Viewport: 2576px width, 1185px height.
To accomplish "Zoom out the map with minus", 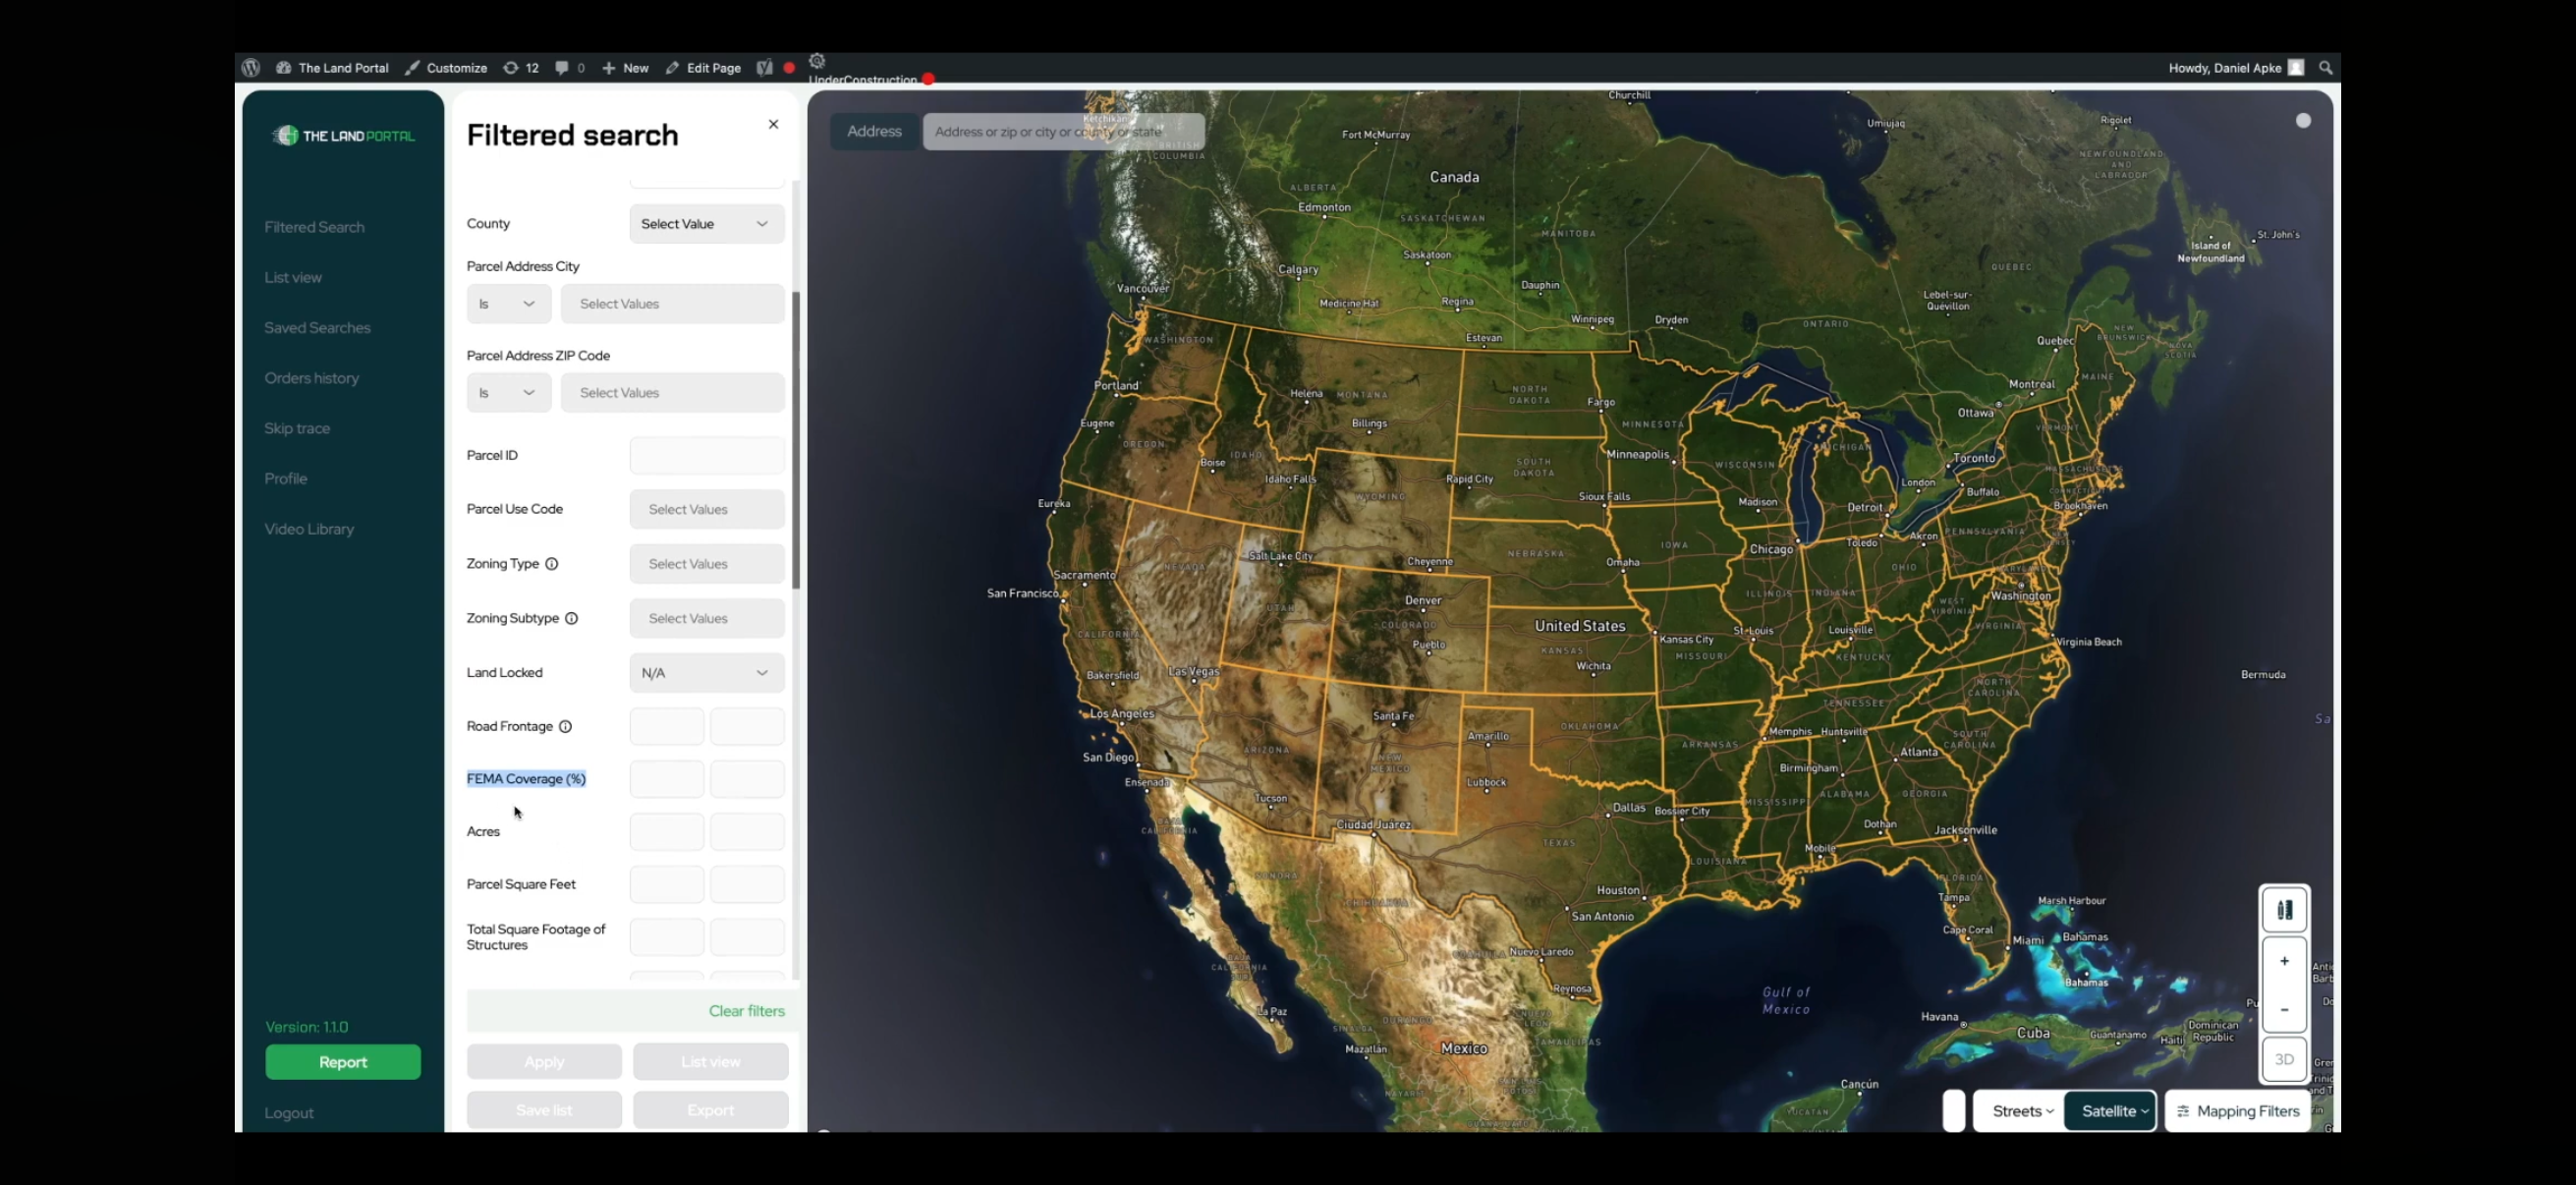I will tap(2284, 1010).
